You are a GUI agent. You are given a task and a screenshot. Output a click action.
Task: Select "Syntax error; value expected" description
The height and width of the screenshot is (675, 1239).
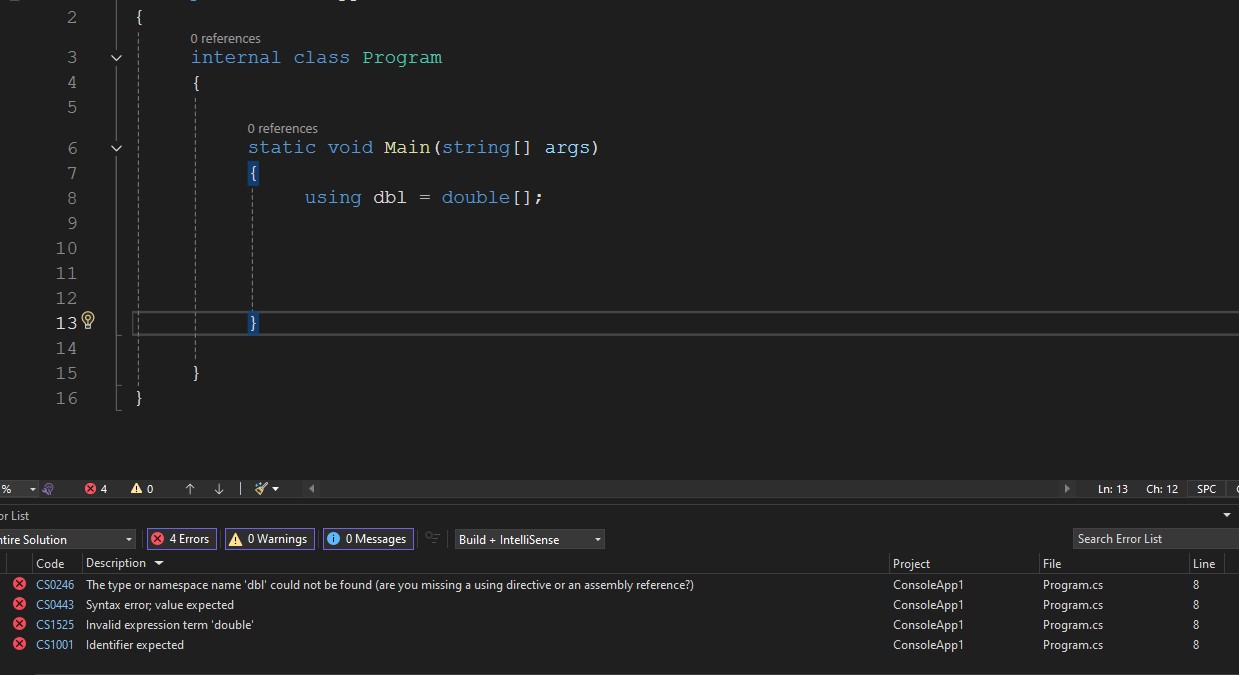pyautogui.click(x=160, y=604)
